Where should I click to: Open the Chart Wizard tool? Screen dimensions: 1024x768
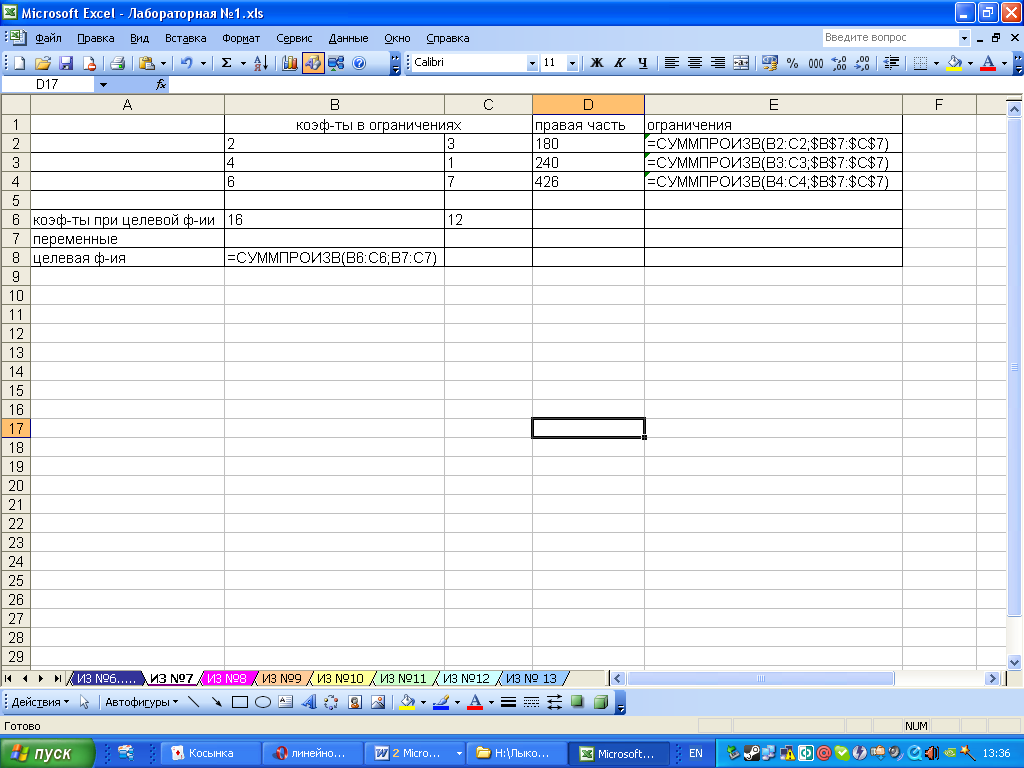(291, 63)
